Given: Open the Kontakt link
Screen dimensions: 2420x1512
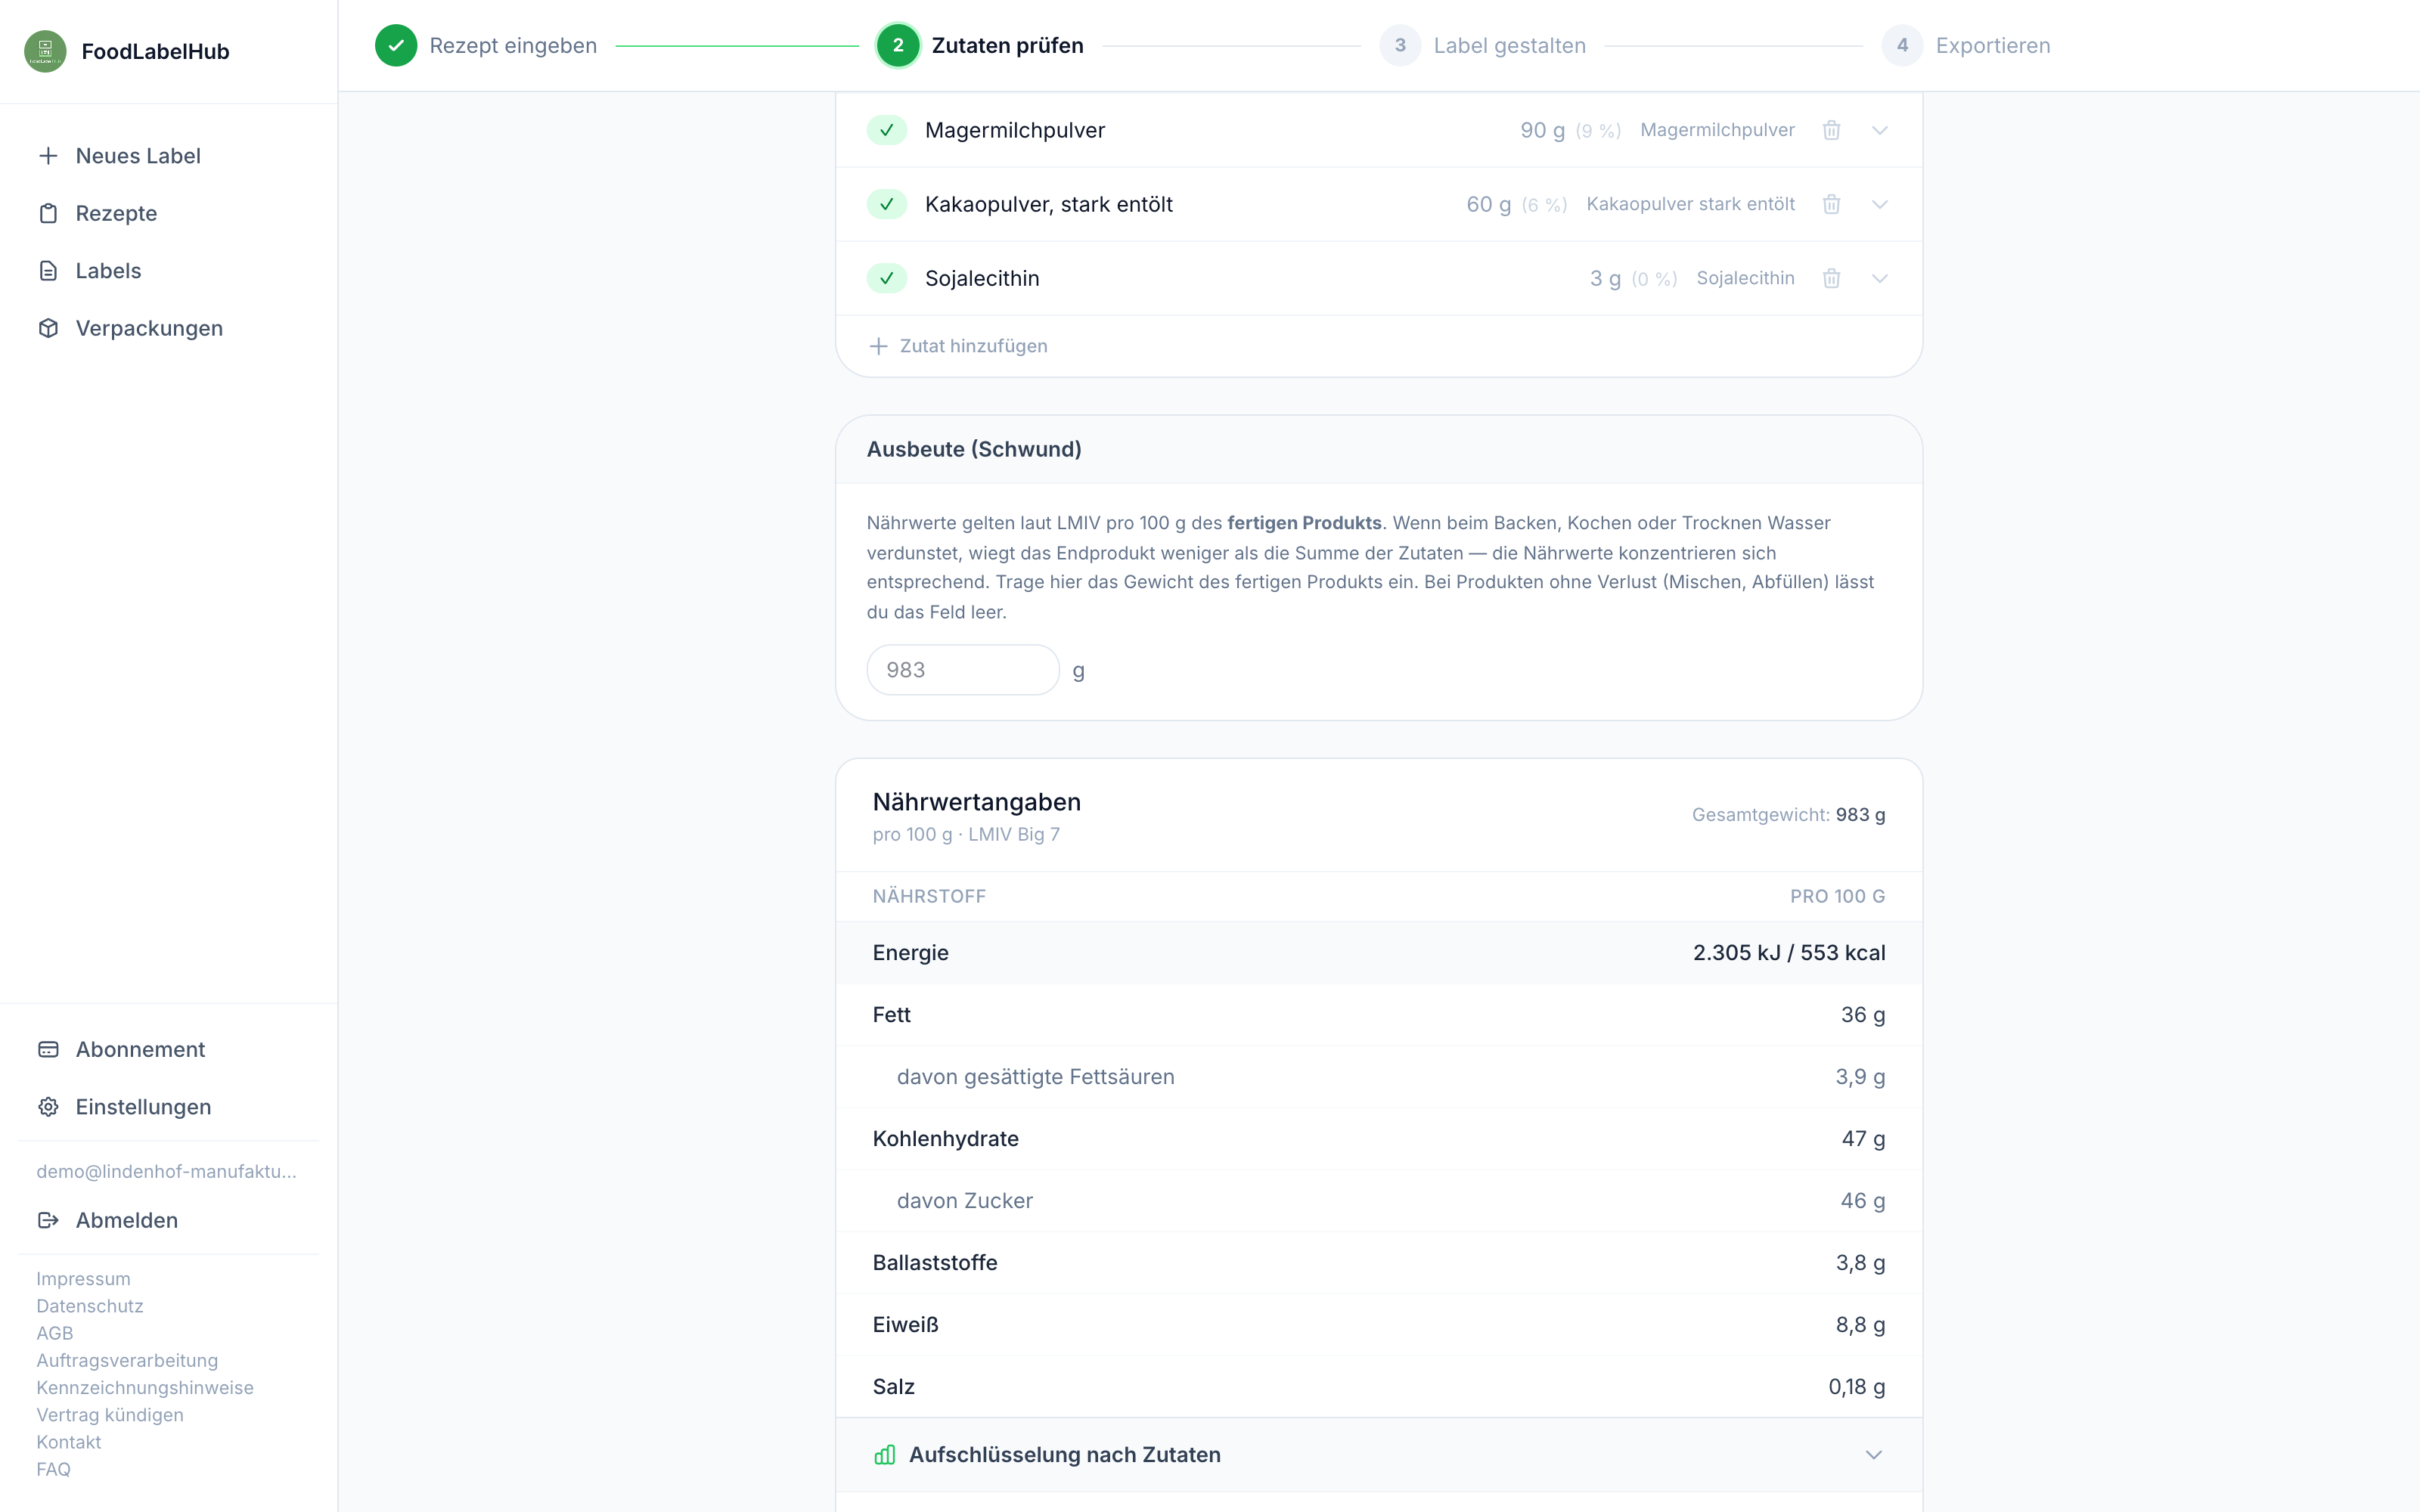Looking at the screenshot, I should 69,1442.
